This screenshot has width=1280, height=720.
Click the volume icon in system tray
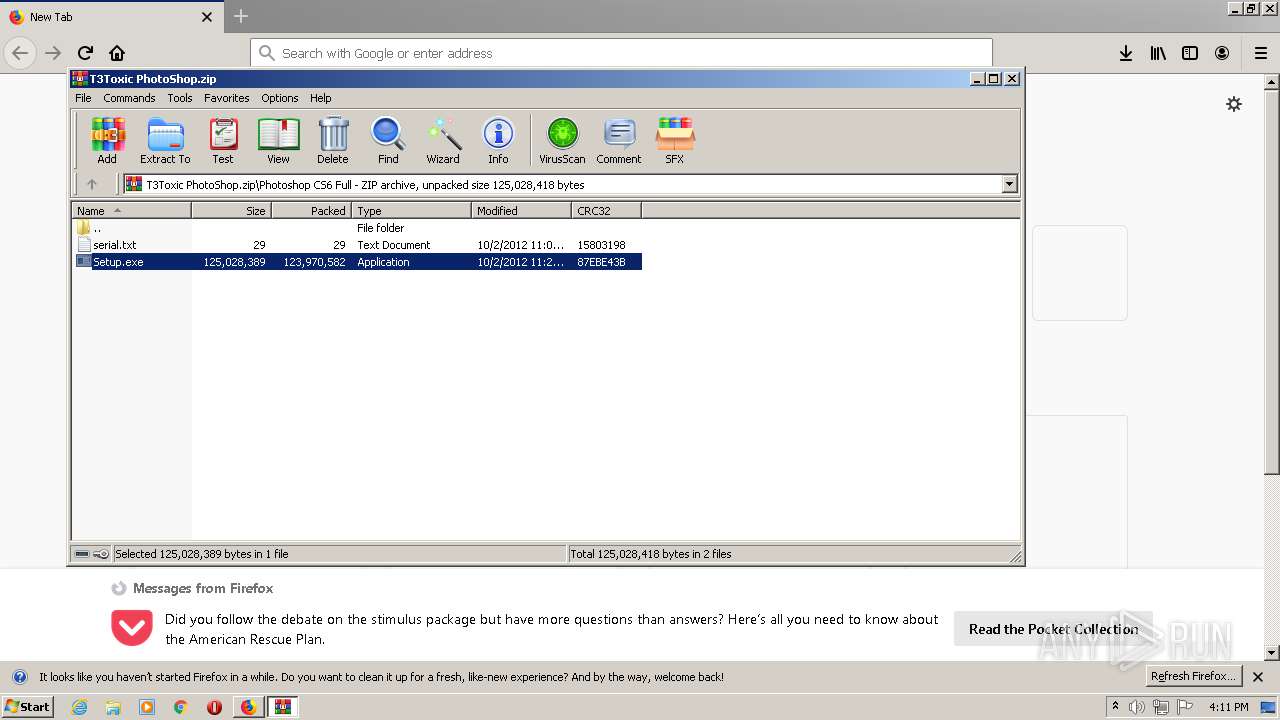tap(1136, 707)
